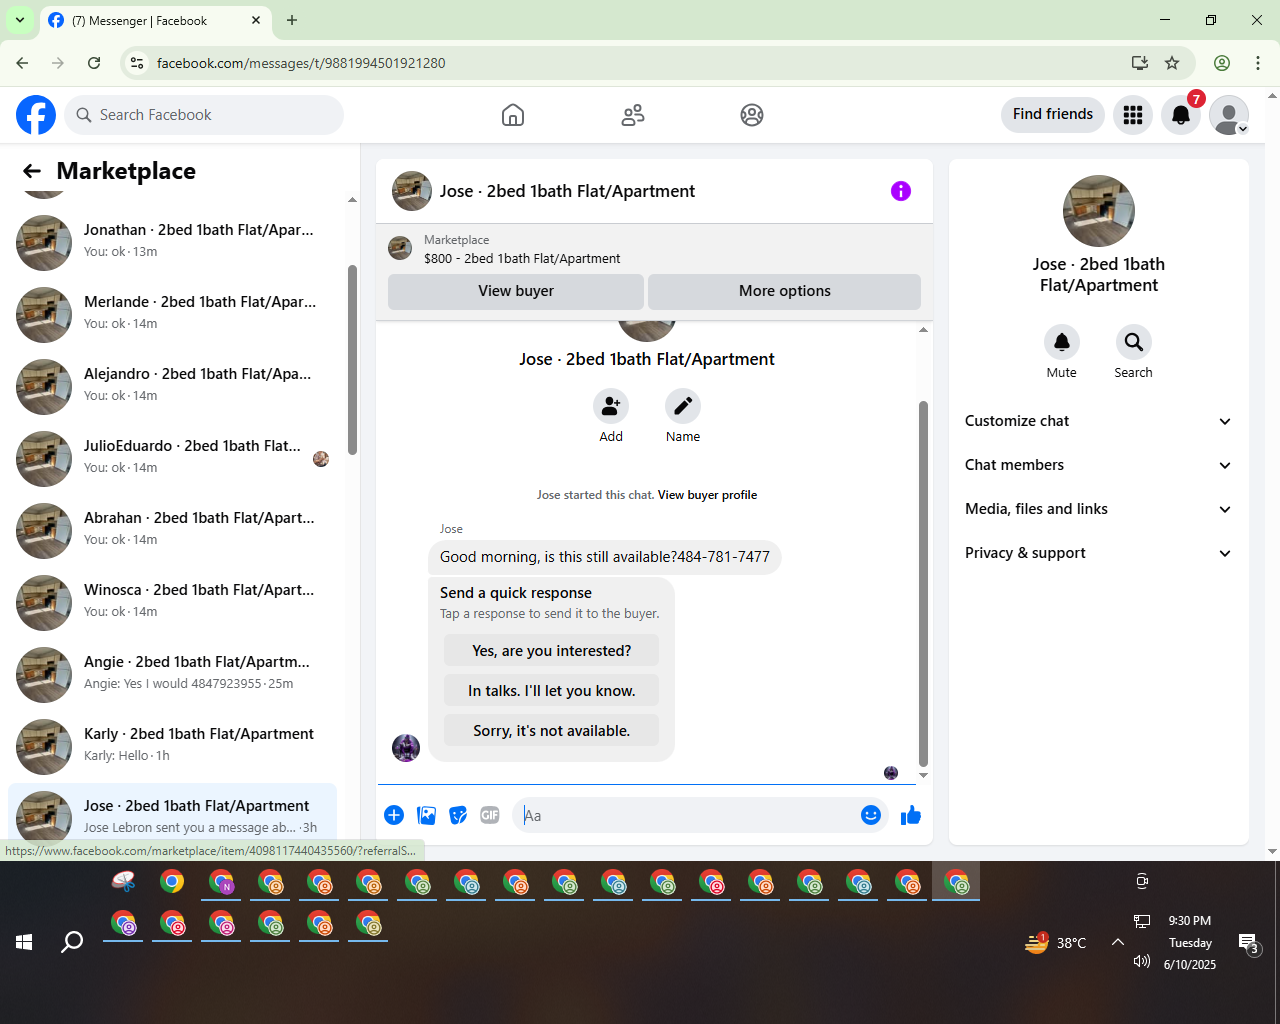Open a new browser tab
This screenshot has height=1024, width=1280.
click(x=292, y=20)
